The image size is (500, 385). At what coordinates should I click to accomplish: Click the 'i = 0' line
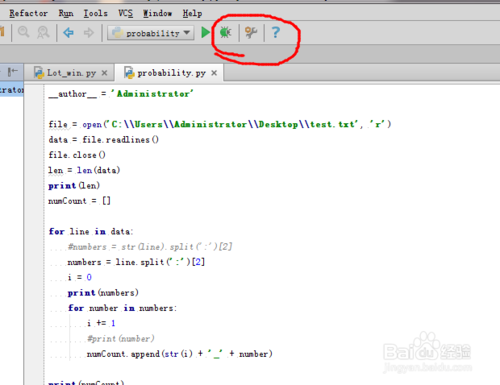79,277
